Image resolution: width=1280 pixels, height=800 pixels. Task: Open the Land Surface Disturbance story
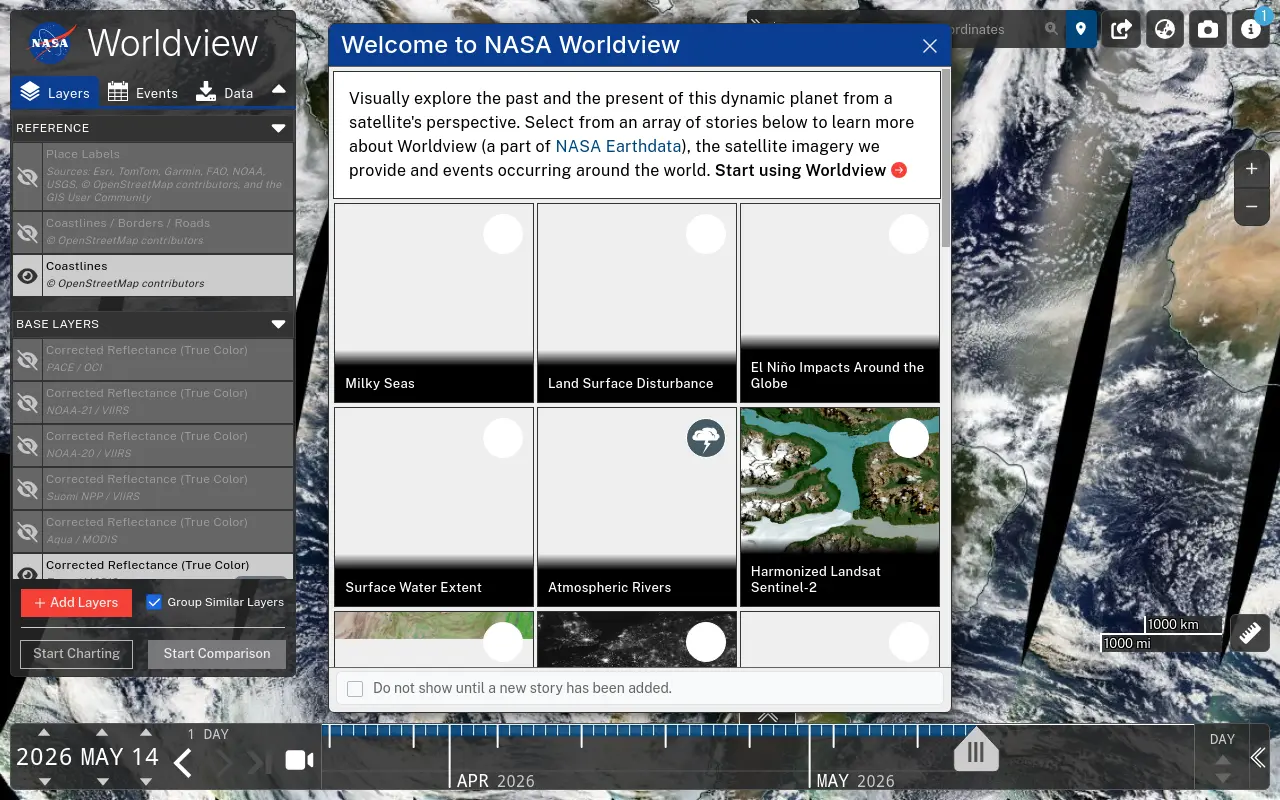637,303
